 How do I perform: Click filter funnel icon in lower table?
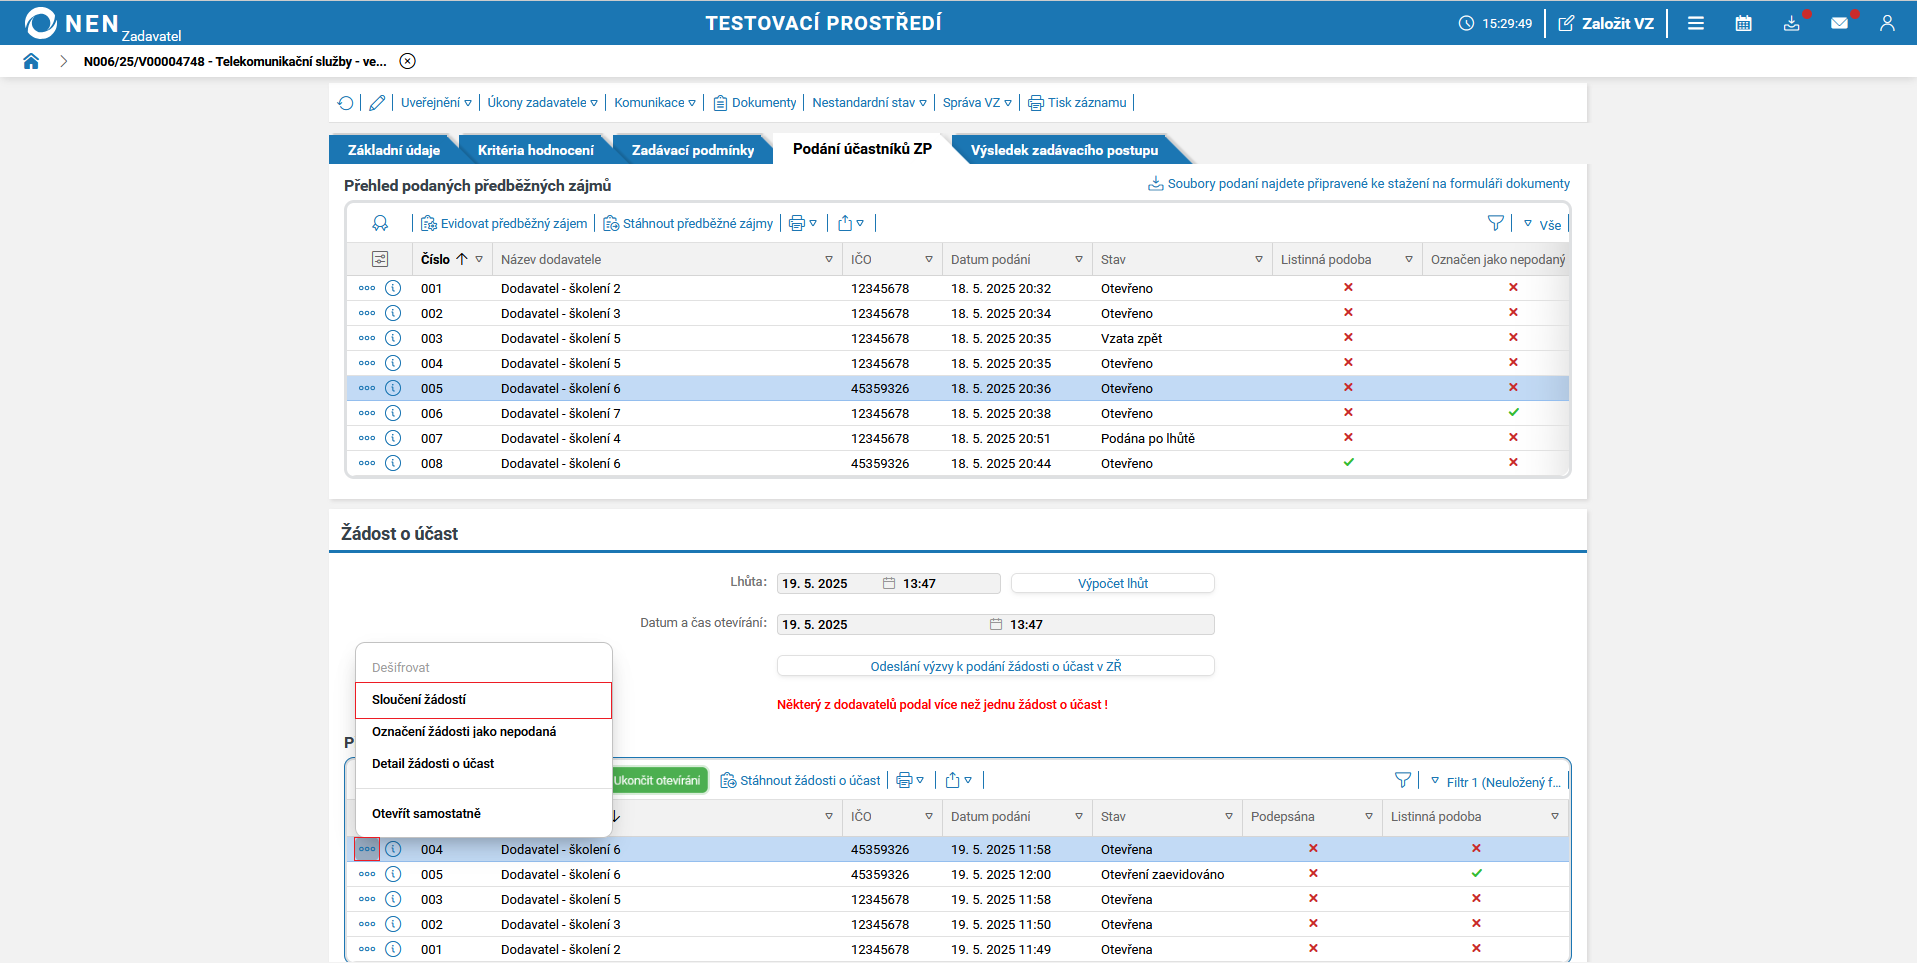1403,781
